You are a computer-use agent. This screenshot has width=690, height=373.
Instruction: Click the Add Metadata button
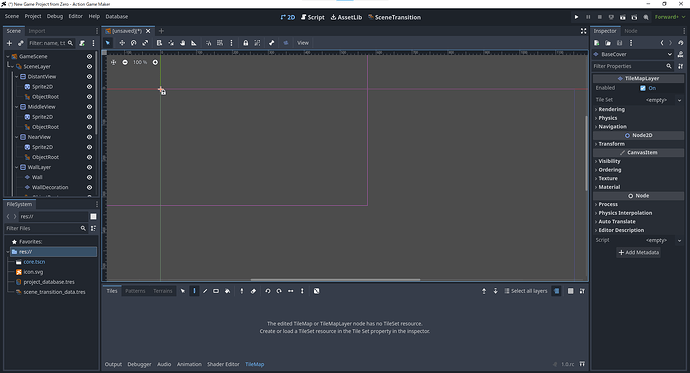point(639,252)
